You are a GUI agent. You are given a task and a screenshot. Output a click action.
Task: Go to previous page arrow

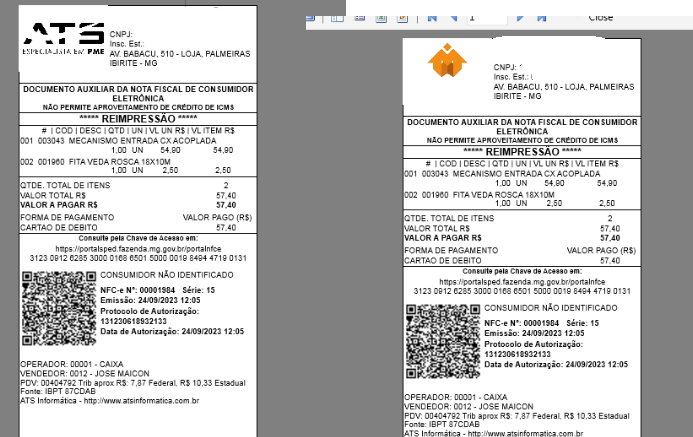coord(453,18)
